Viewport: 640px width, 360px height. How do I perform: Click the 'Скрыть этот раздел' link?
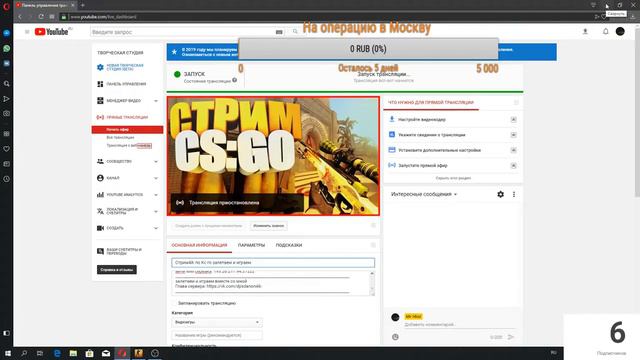(453, 178)
